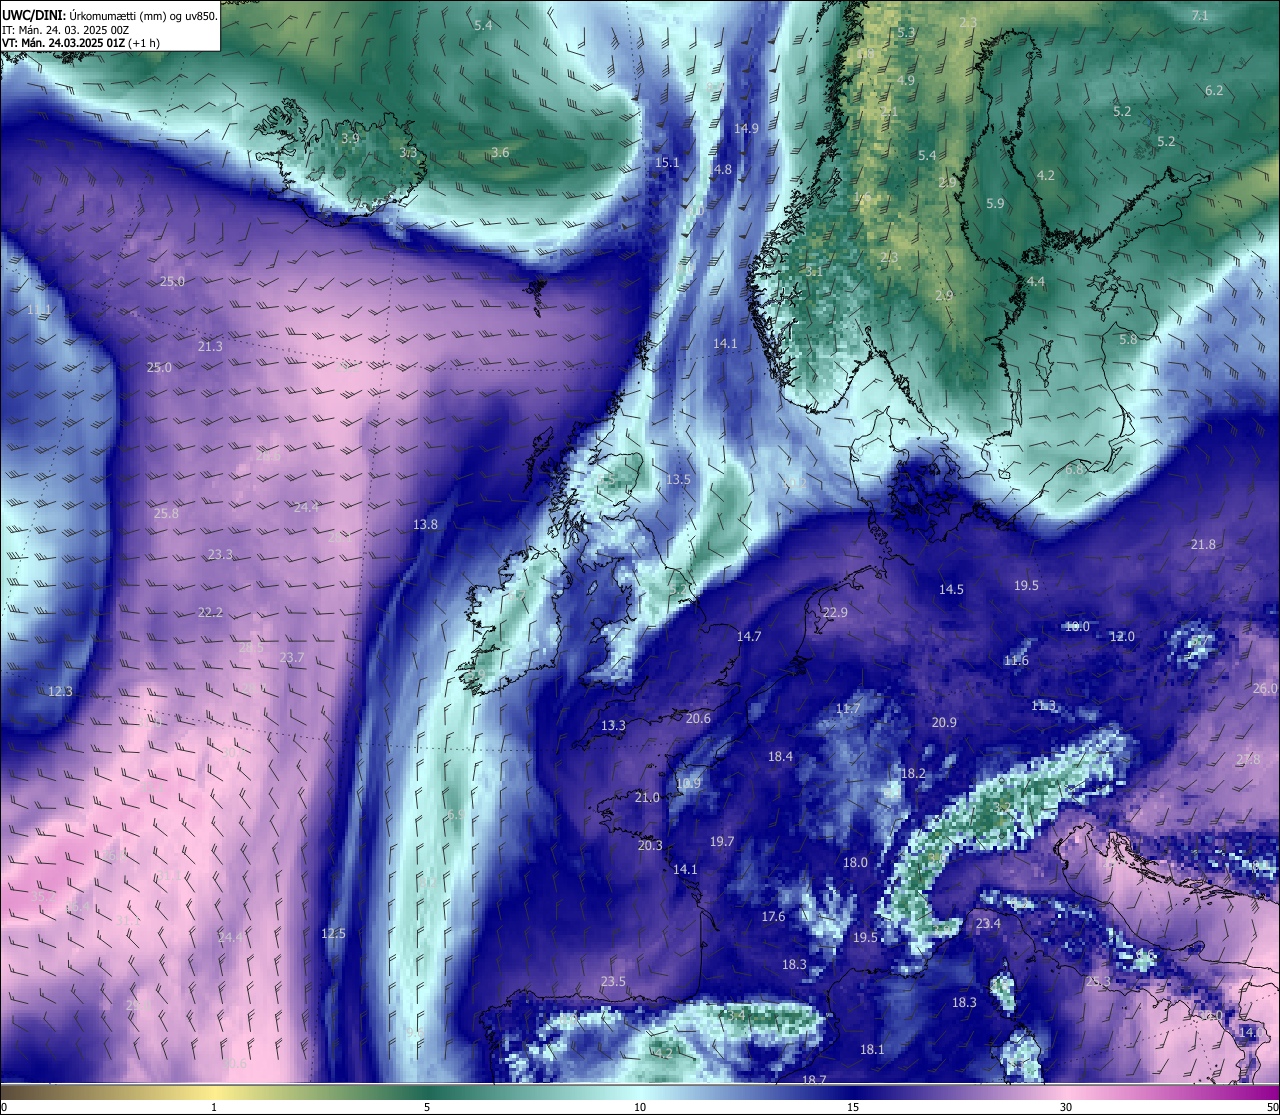This screenshot has width=1280, height=1115.
Task: Click the 18.1 value on the map
Action: point(872,1049)
